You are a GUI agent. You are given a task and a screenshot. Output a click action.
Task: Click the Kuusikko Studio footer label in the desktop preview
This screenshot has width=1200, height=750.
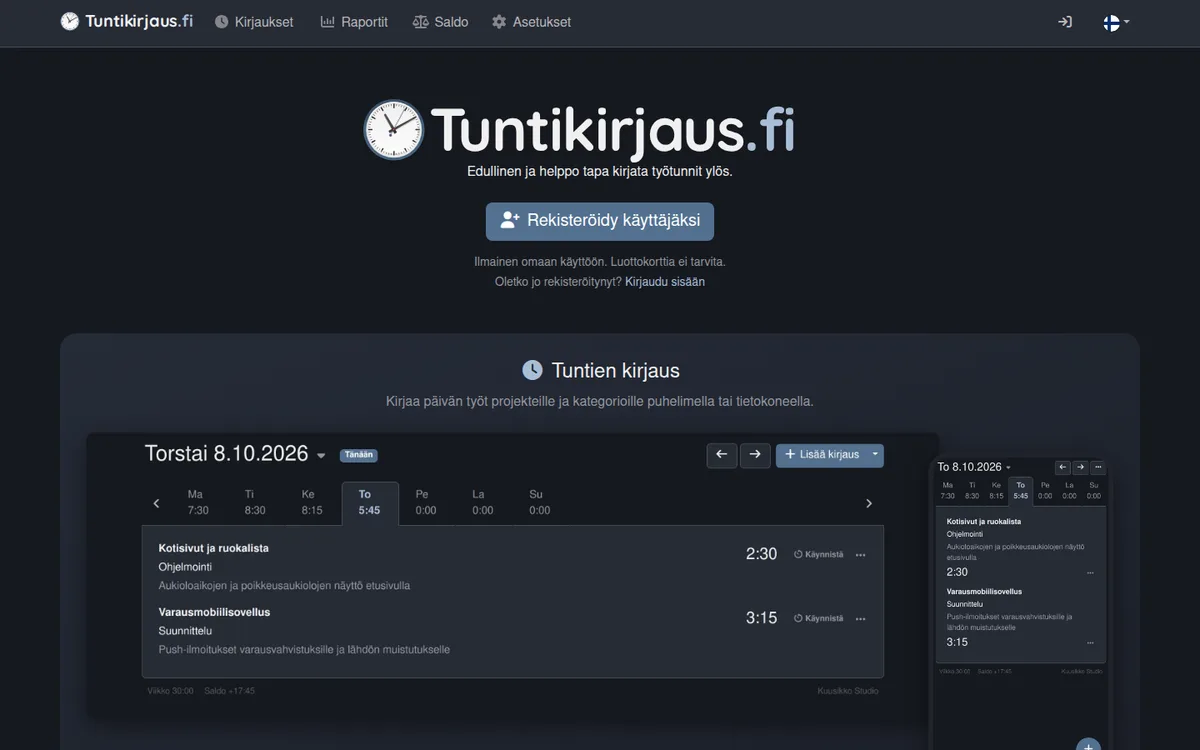coord(848,690)
